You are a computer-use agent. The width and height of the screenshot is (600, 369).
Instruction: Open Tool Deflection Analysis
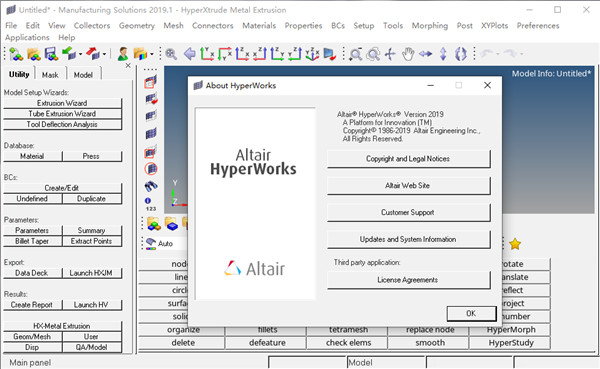pos(62,124)
